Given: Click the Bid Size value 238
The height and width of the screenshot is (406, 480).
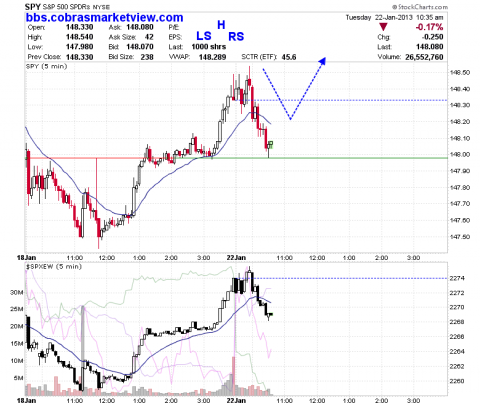Looking at the screenshot, I should [x=147, y=57].
